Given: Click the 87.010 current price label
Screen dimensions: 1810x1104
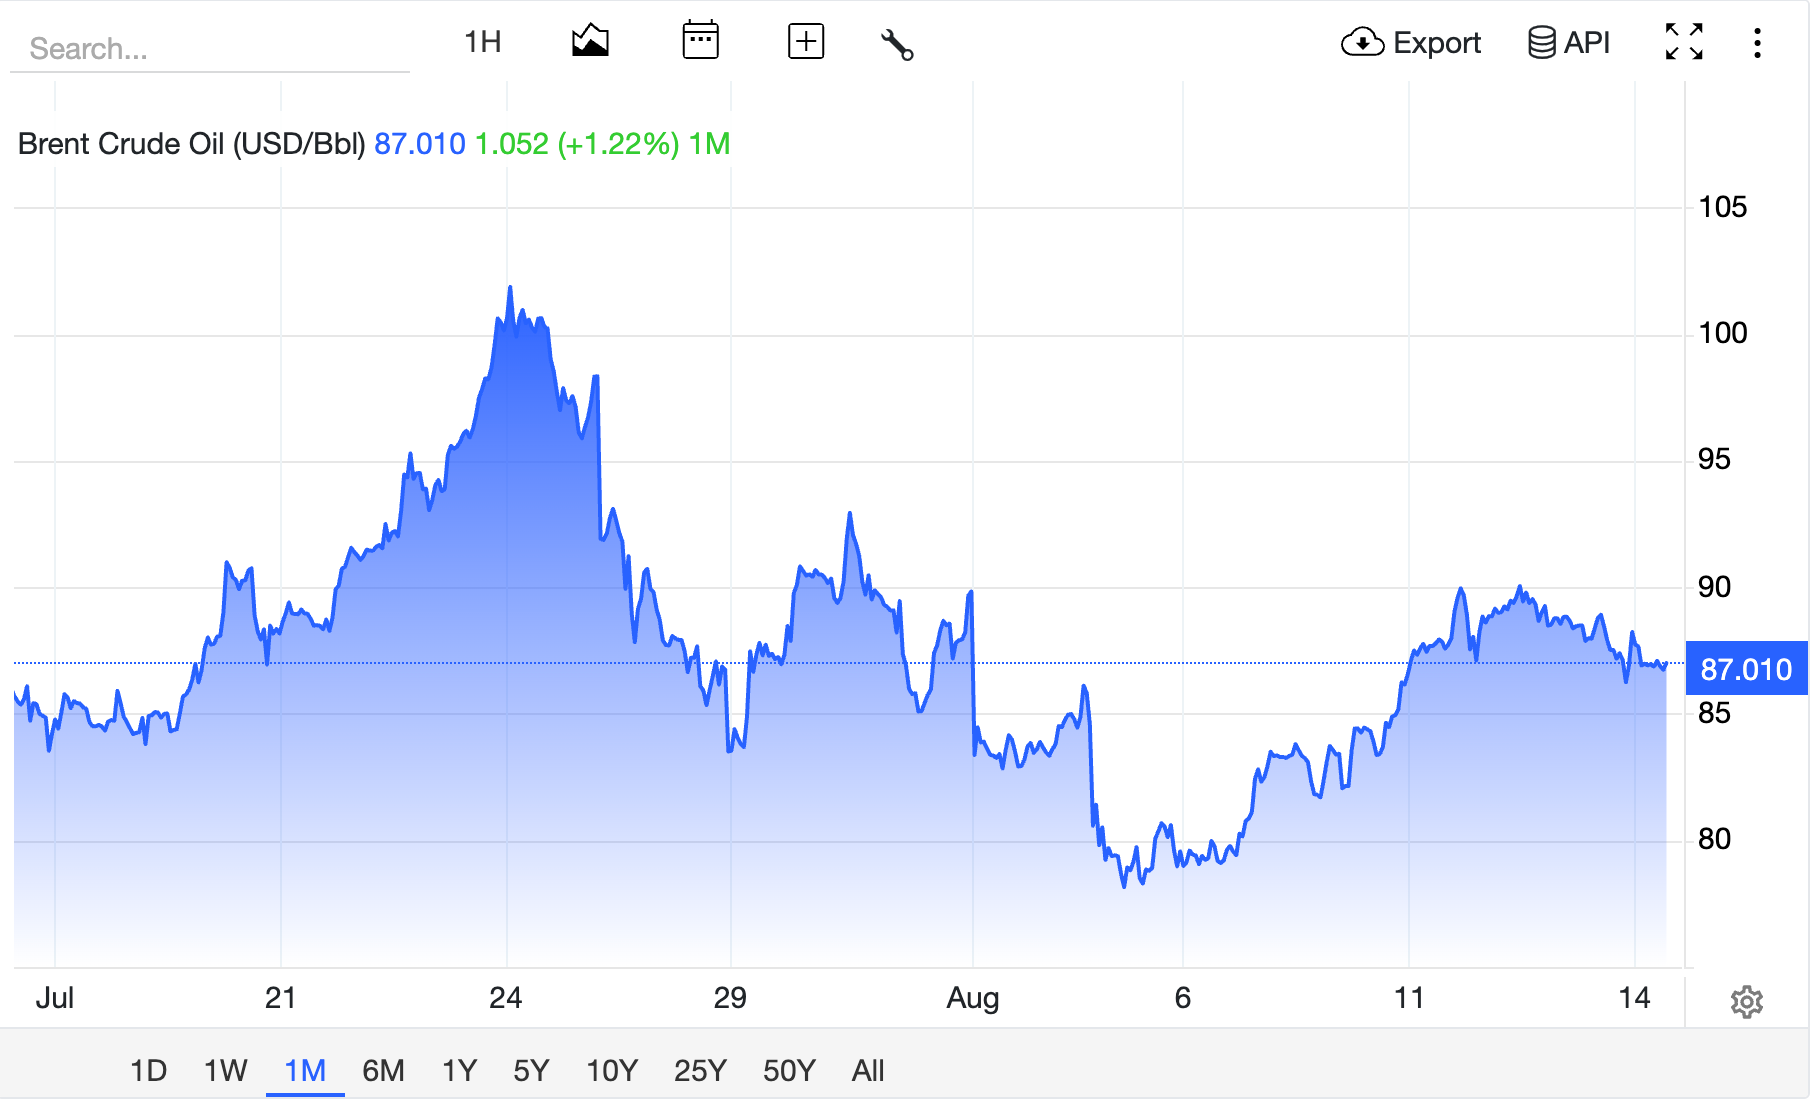Looking at the screenshot, I should tap(1746, 669).
